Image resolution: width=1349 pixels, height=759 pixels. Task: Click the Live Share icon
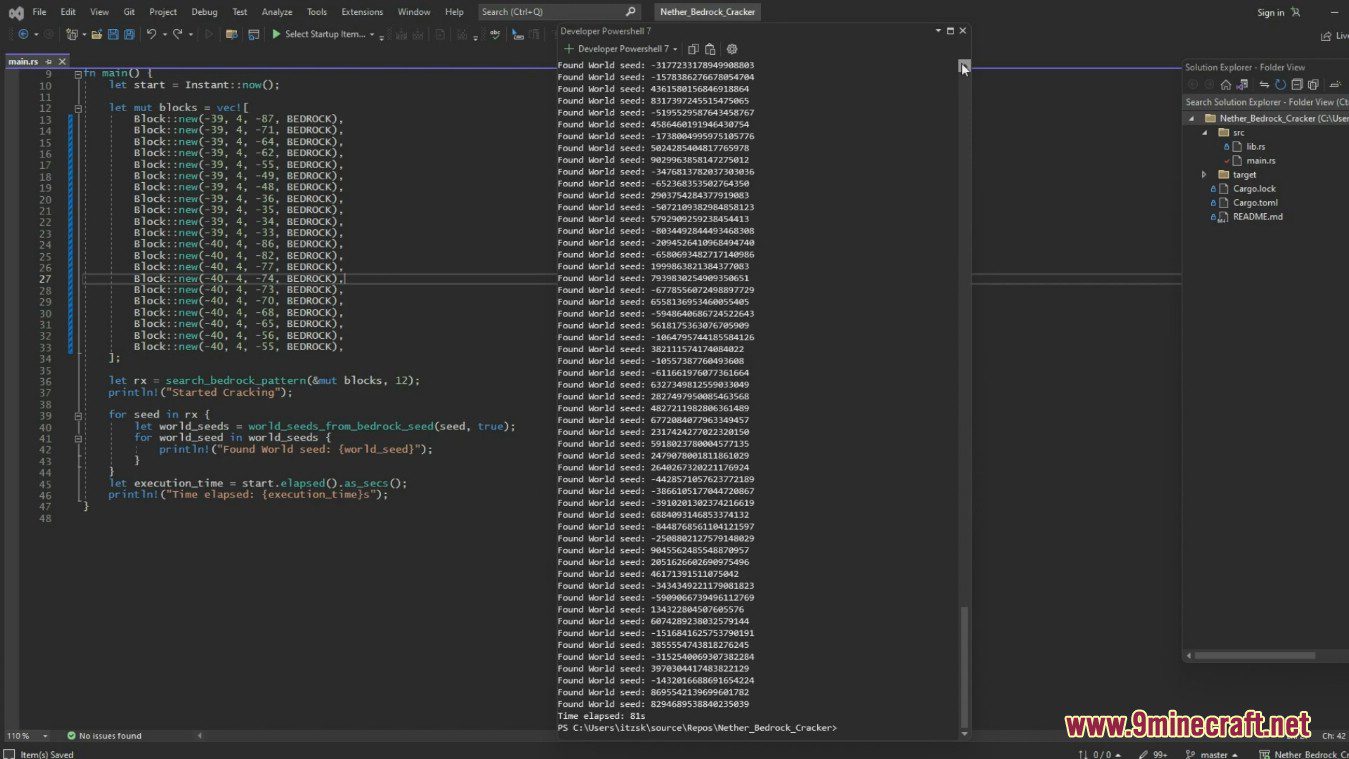click(x=1326, y=35)
